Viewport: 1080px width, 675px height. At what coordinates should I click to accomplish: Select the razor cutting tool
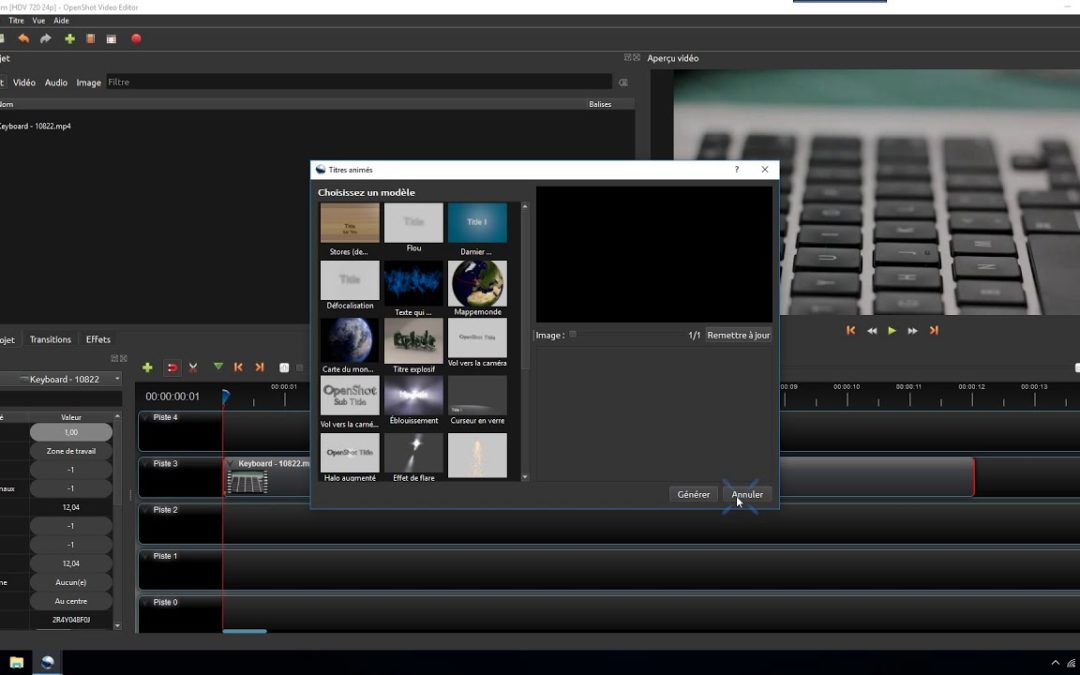[x=192, y=367]
